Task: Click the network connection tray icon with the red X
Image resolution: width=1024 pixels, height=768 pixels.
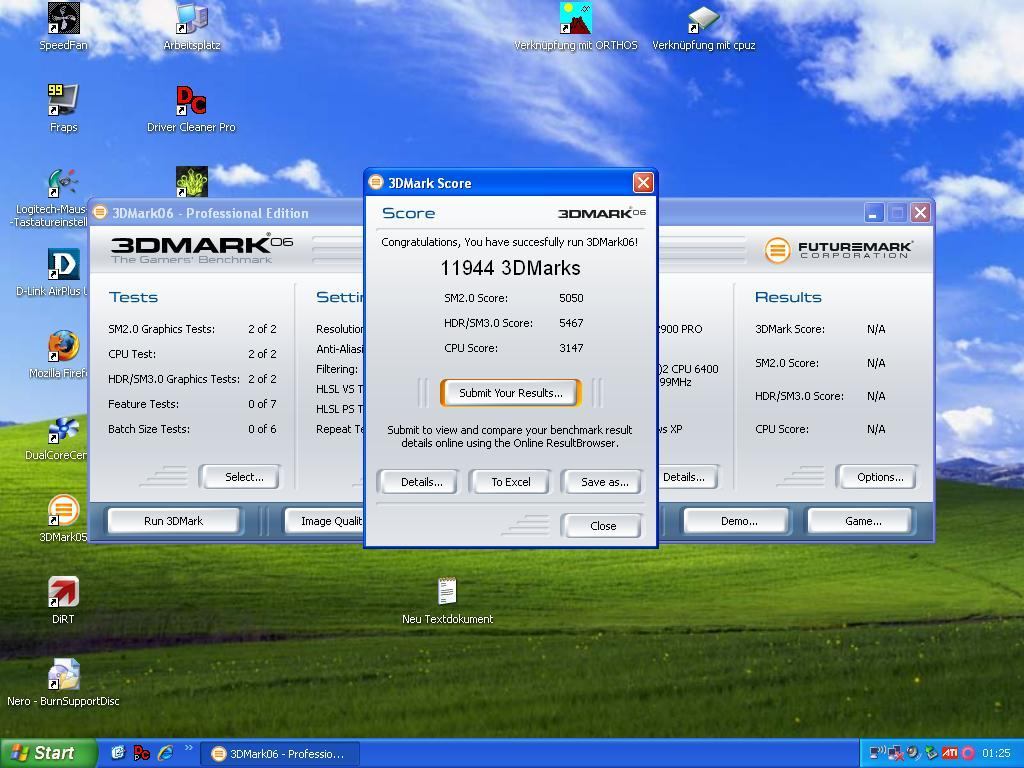Action: click(x=895, y=753)
